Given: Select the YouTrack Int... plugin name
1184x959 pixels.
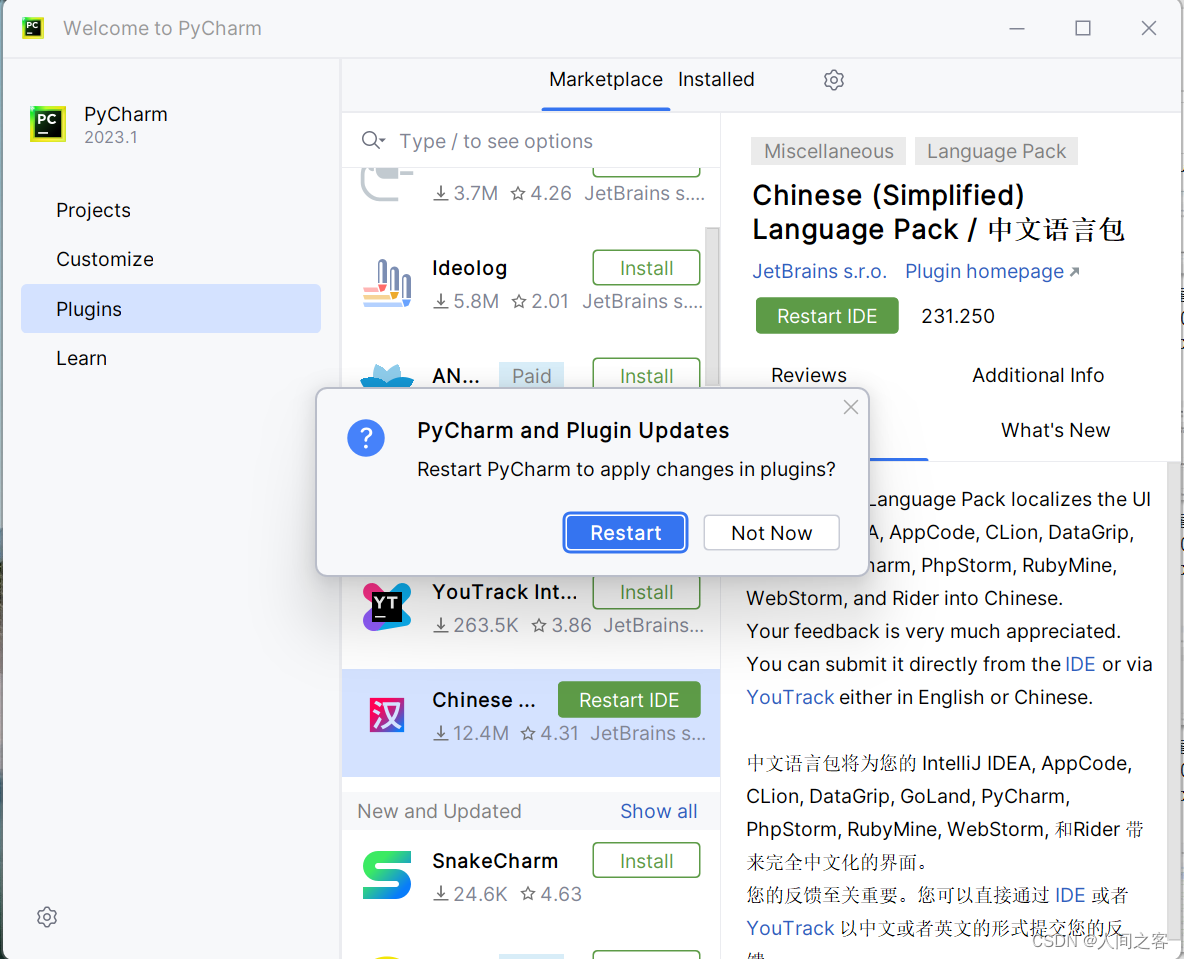Looking at the screenshot, I should 504,592.
